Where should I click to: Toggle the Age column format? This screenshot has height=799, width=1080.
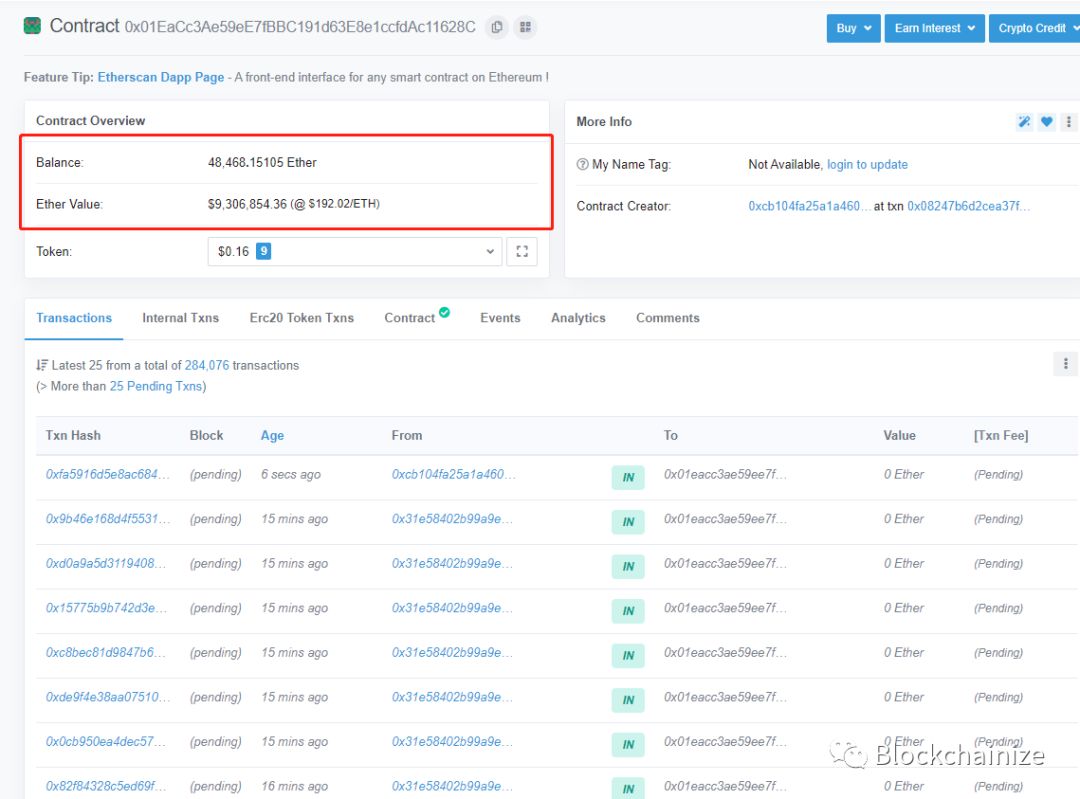coord(272,435)
